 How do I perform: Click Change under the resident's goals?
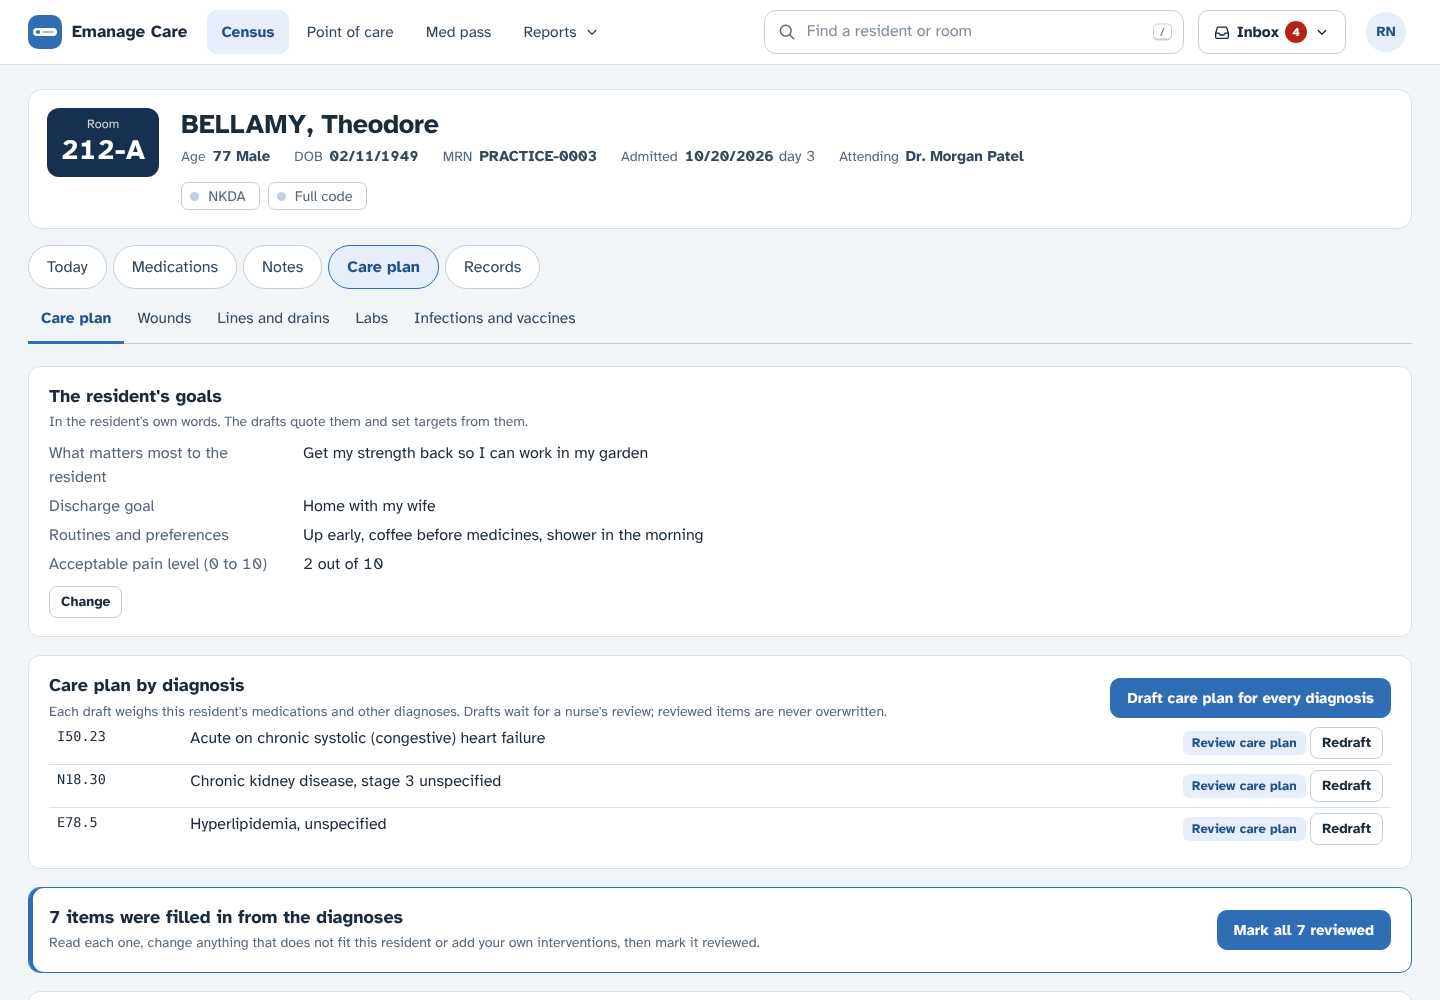(x=86, y=602)
